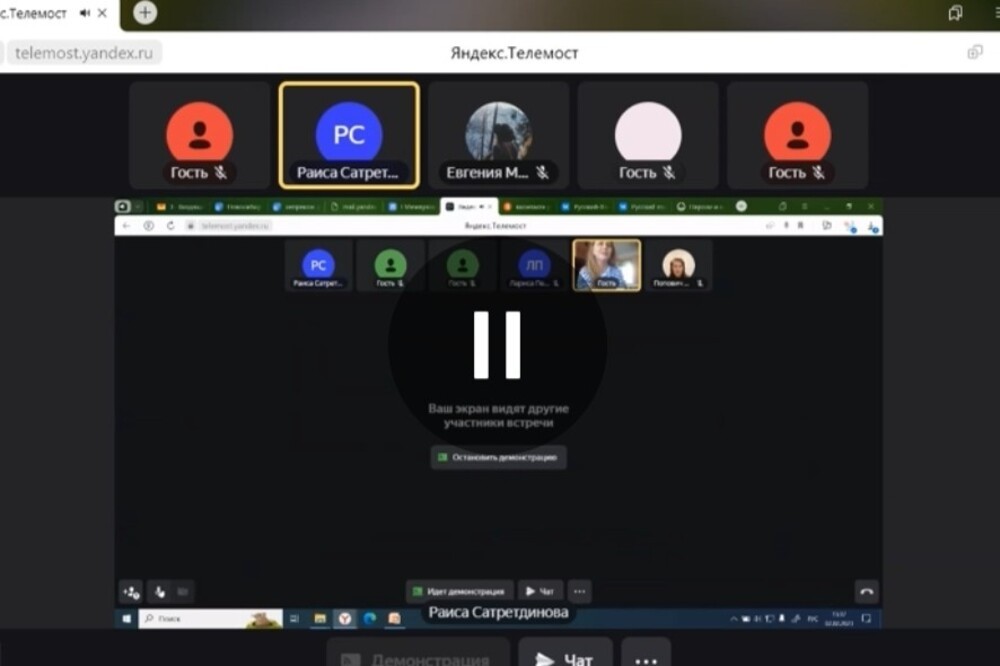
Task: Select Евгения М. participant tile
Action: click(x=498, y=135)
